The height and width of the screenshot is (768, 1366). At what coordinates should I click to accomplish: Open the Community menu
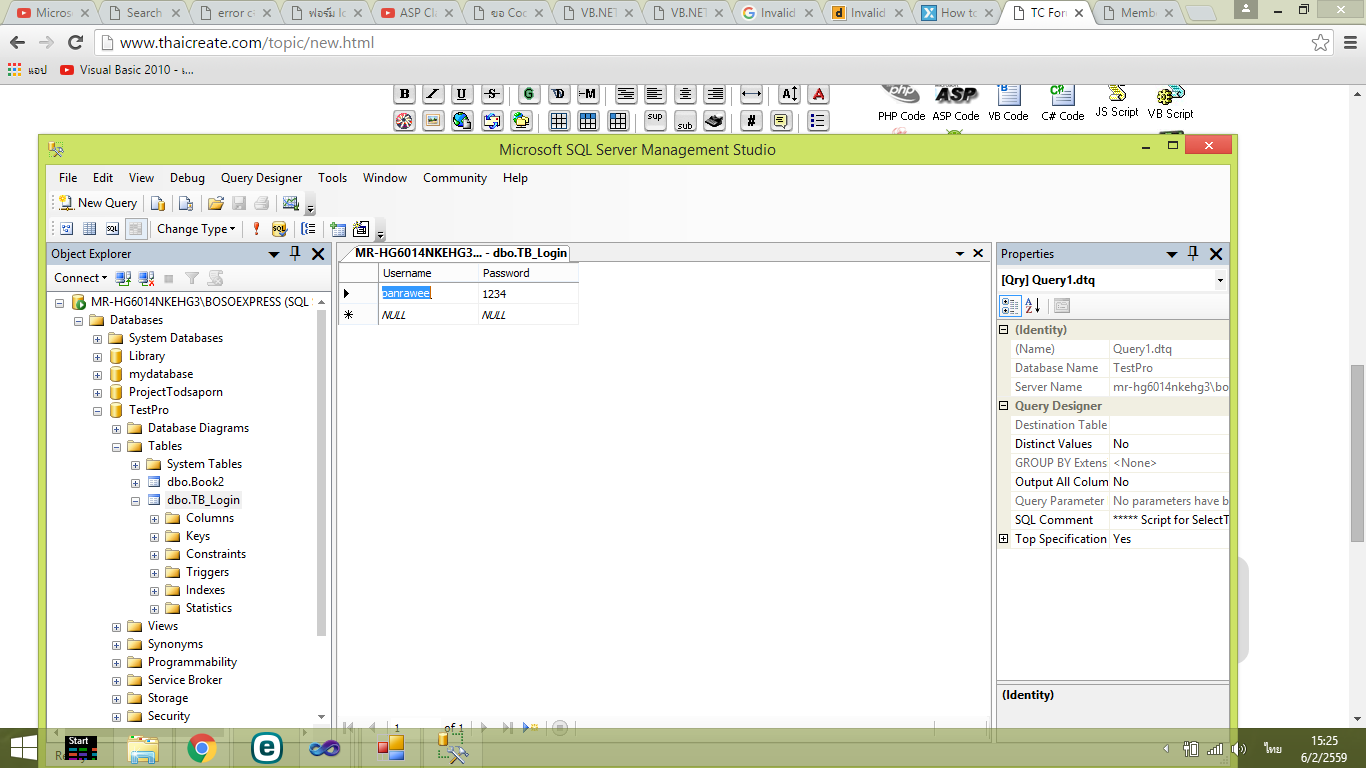pyautogui.click(x=455, y=178)
